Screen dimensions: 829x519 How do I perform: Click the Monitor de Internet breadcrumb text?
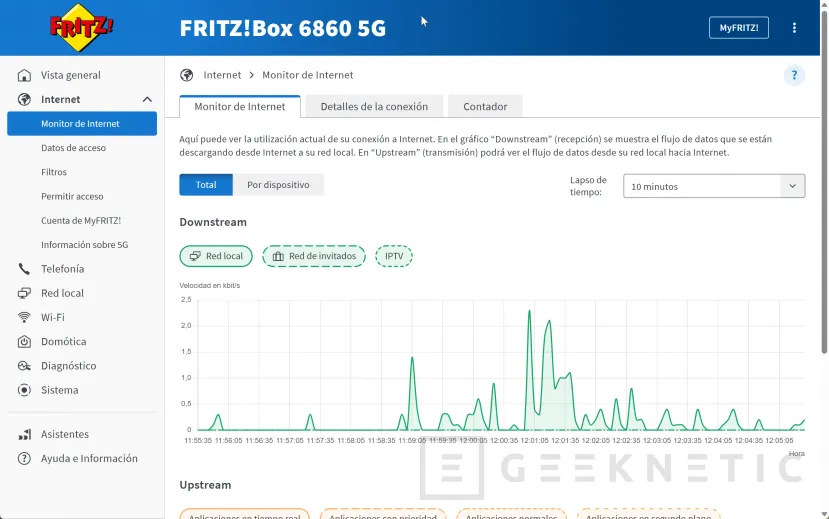pyautogui.click(x=308, y=75)
